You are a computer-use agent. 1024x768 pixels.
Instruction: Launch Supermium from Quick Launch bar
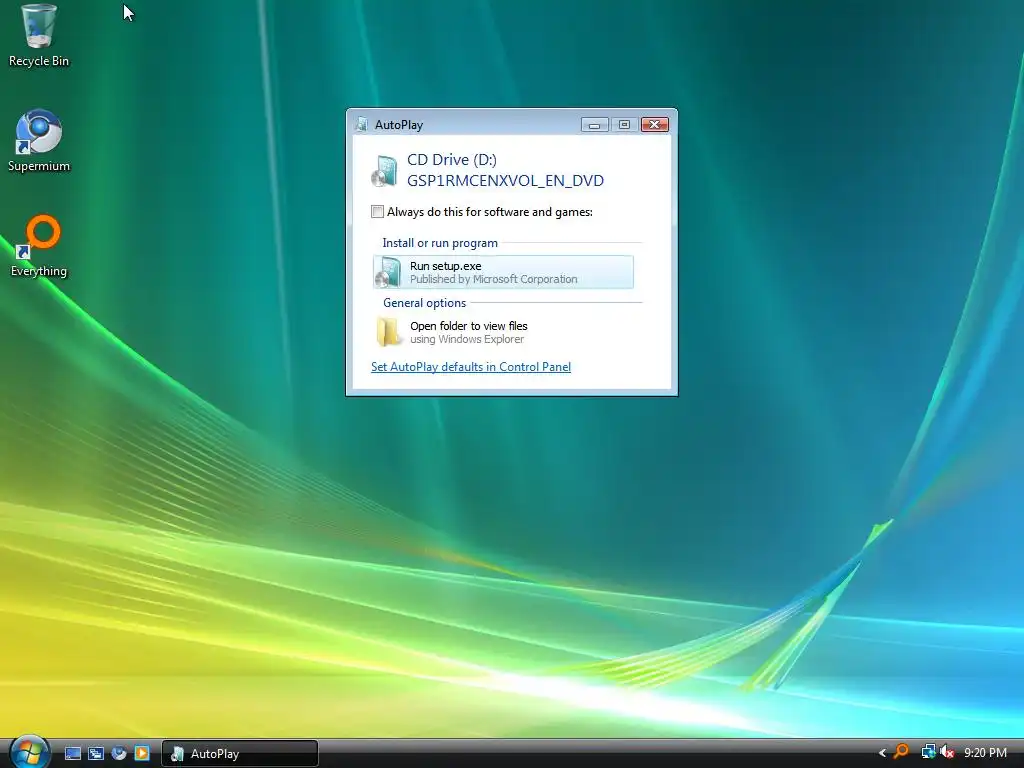pos(119,754)
